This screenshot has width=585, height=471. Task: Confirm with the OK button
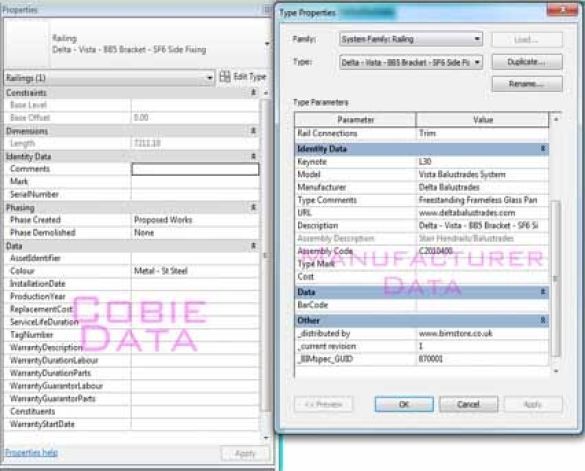404,404
